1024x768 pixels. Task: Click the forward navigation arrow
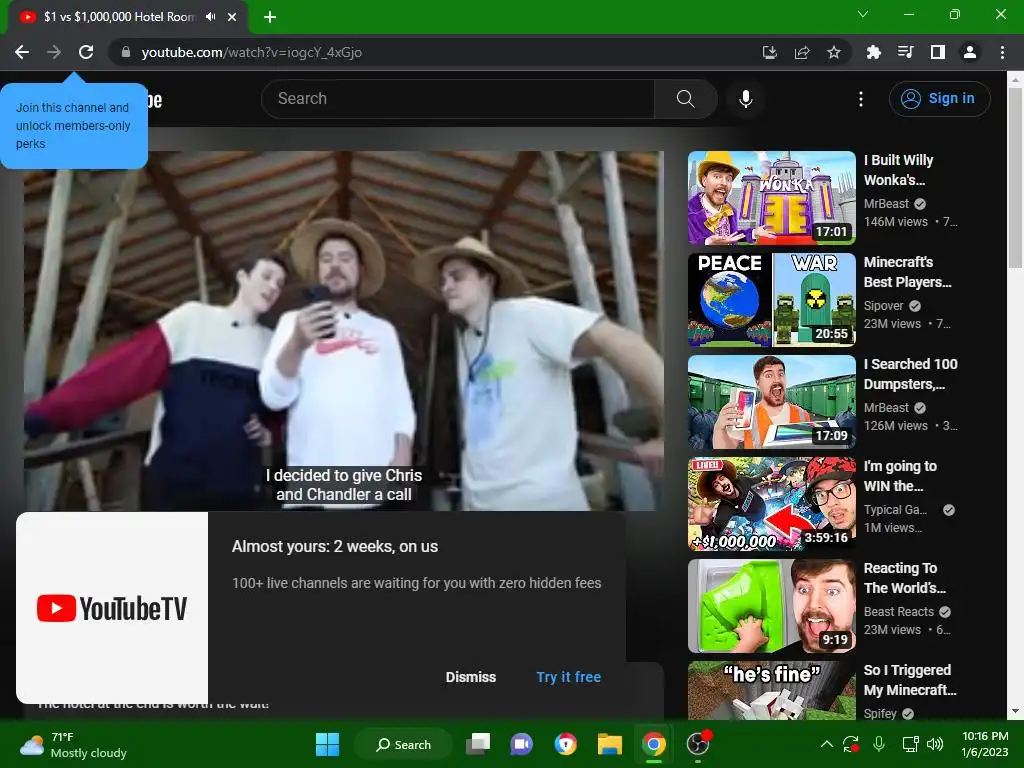pos(54,52)
